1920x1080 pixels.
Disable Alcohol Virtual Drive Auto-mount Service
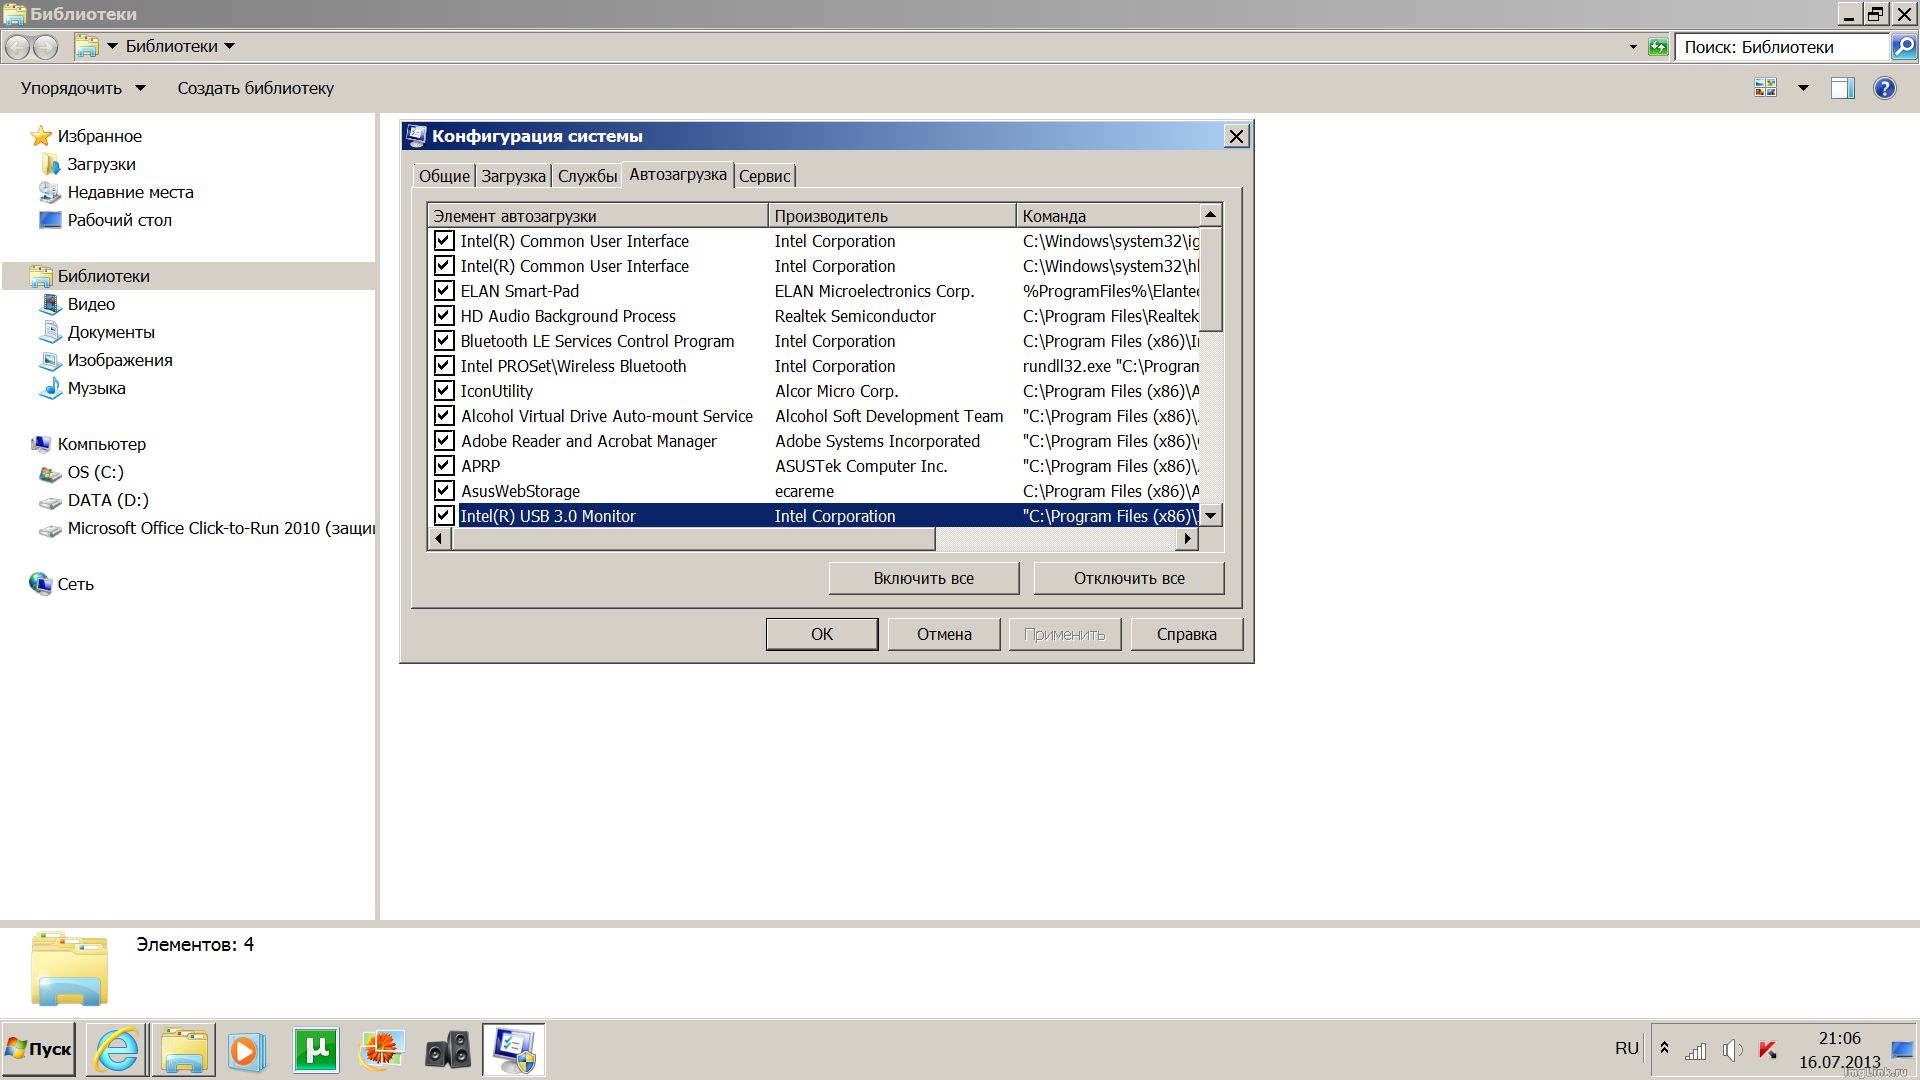(444, 415)
